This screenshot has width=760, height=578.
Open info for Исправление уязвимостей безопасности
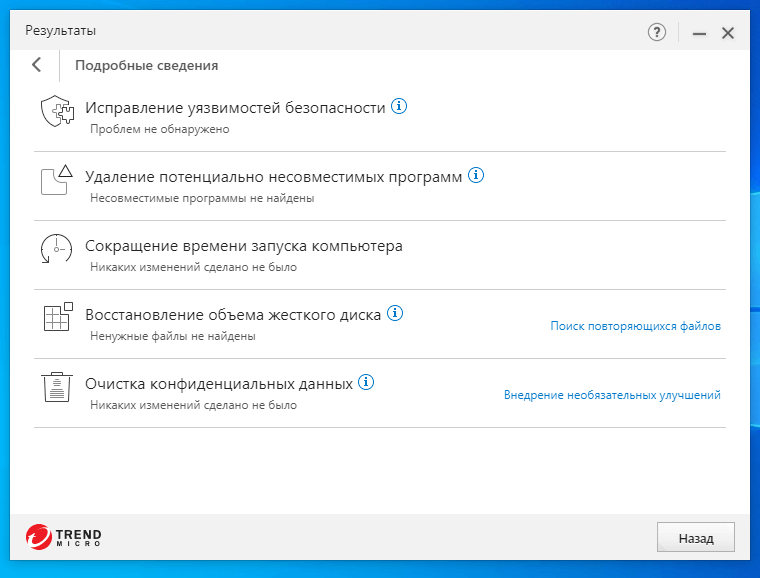point(399,107)
